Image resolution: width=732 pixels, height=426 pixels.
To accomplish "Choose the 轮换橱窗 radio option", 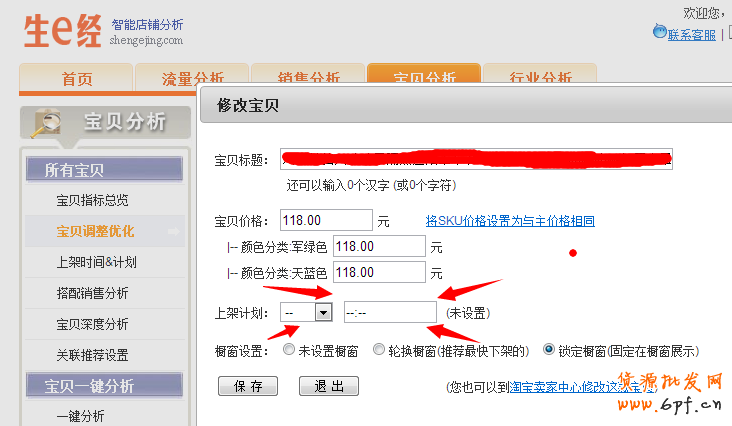I will (x=378, y=351).
